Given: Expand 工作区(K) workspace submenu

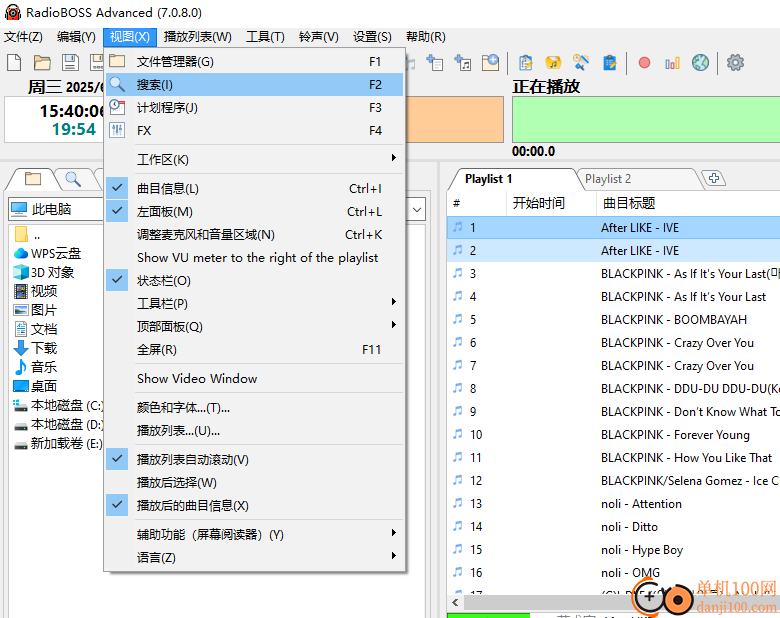Looking at the screenshot, I should (254, 159).
